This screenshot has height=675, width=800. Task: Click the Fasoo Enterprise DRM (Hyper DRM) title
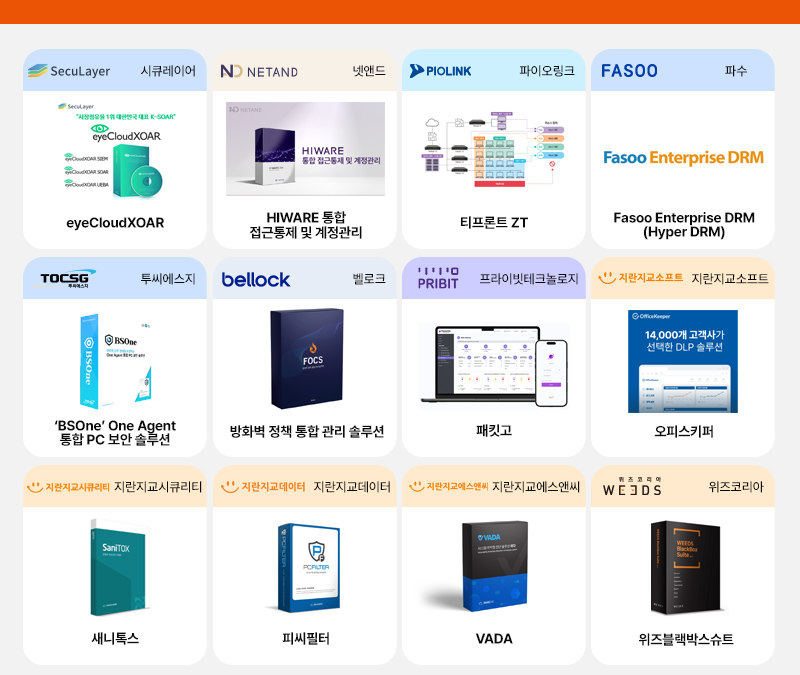[x=684, y=225]
